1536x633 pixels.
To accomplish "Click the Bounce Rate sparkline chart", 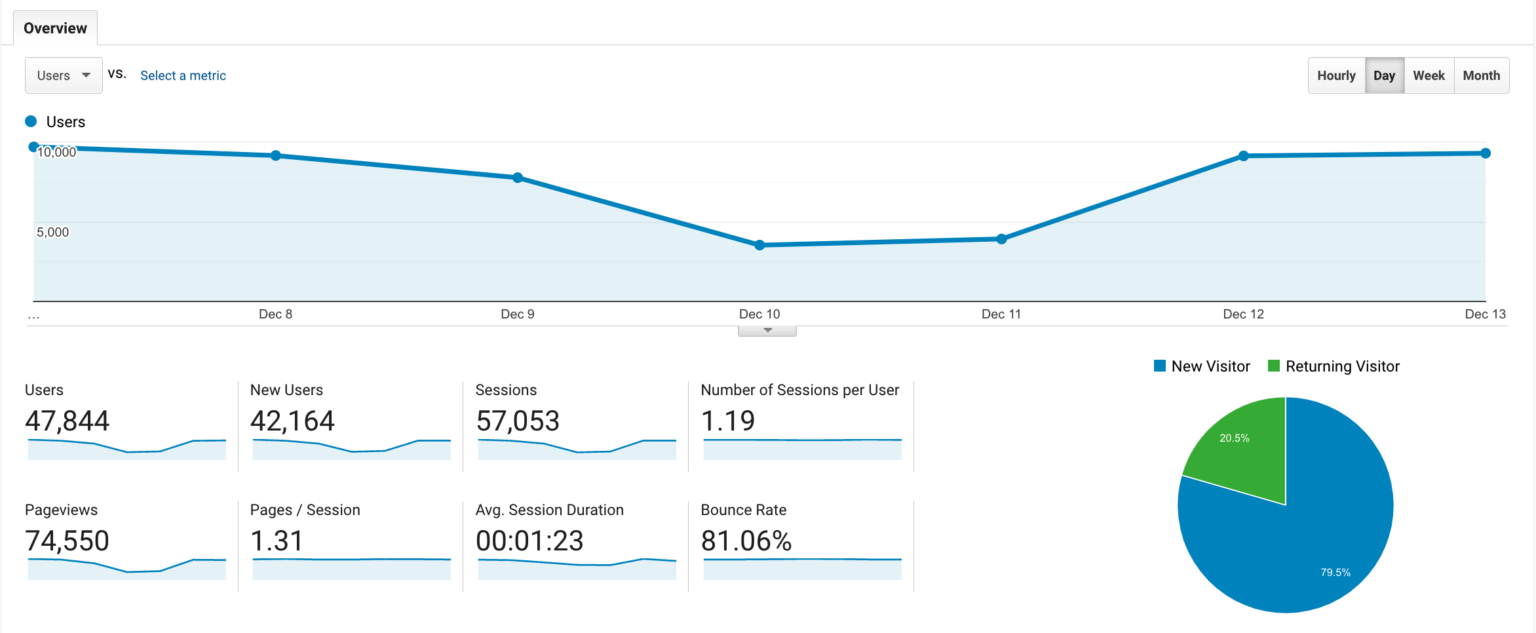I will pyautogui.click(x=802, y=567).
